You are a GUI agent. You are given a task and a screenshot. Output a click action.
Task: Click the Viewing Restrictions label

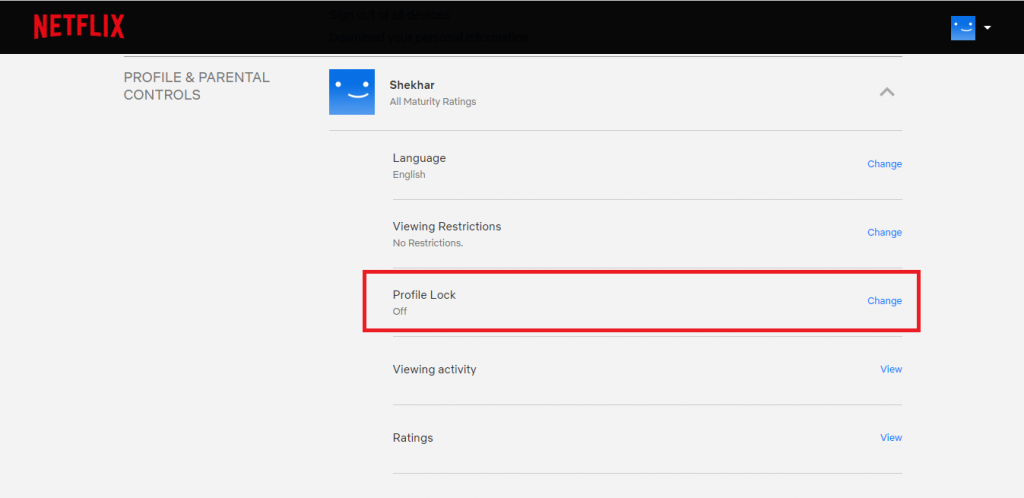click(x=447, y=226)
